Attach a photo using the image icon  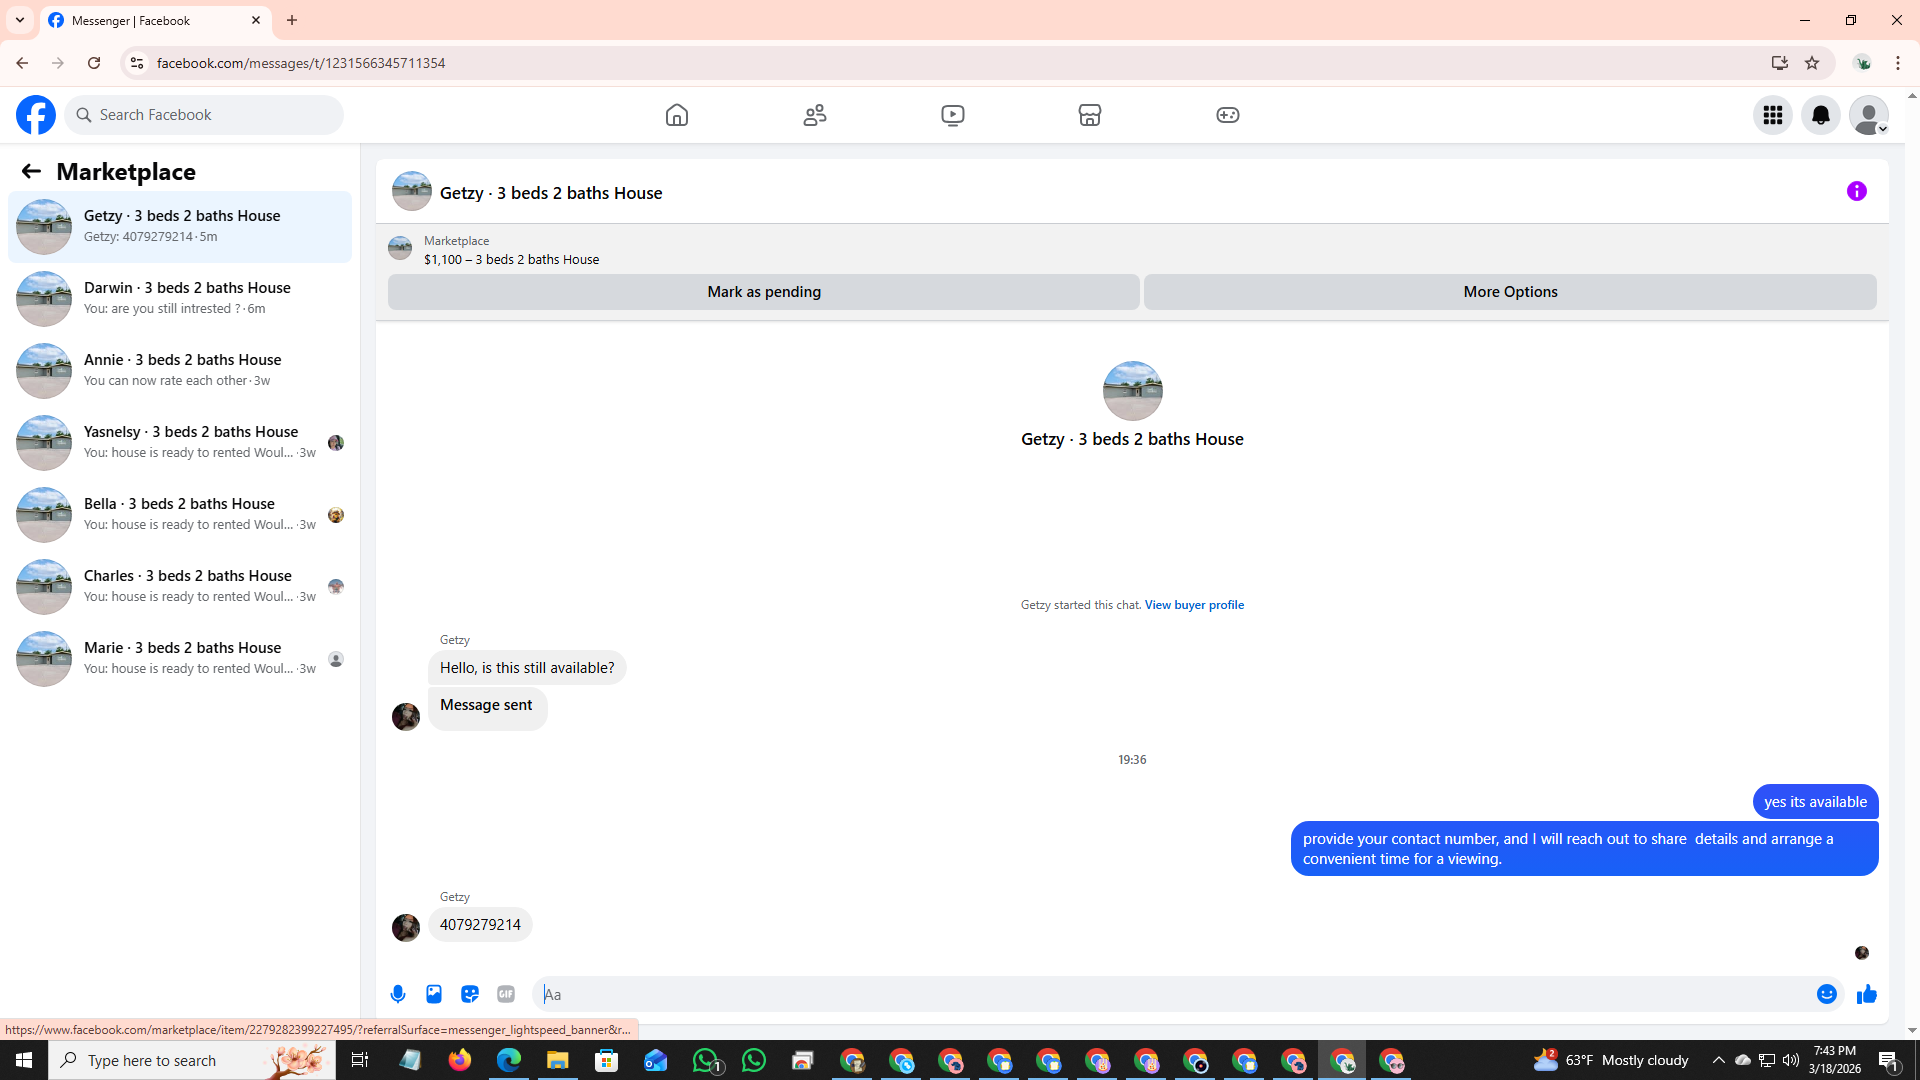pyautogui.click(x=434, y=994)
